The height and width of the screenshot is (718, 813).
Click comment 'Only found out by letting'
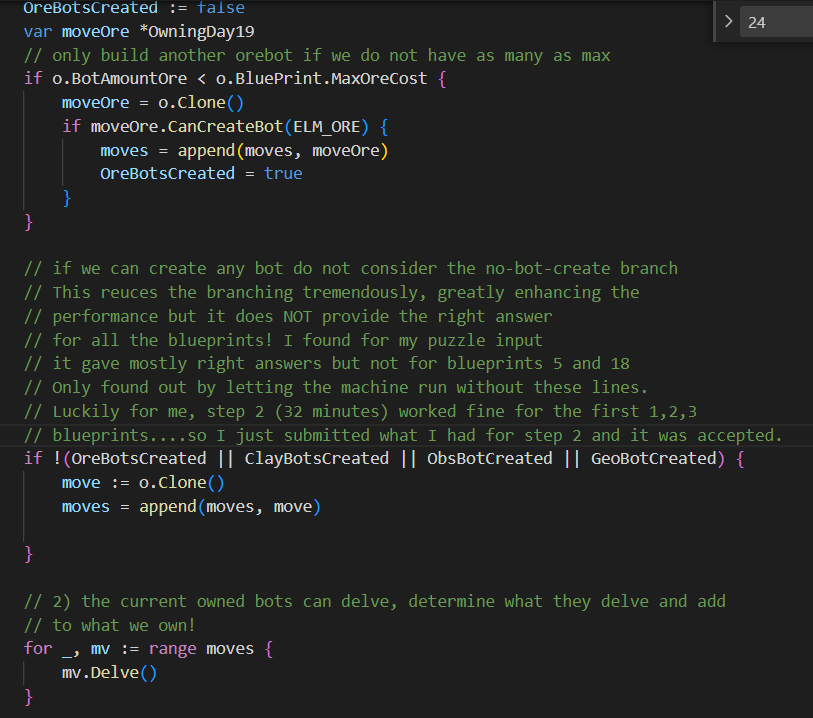pyautogui.click(x=335, y=387)
